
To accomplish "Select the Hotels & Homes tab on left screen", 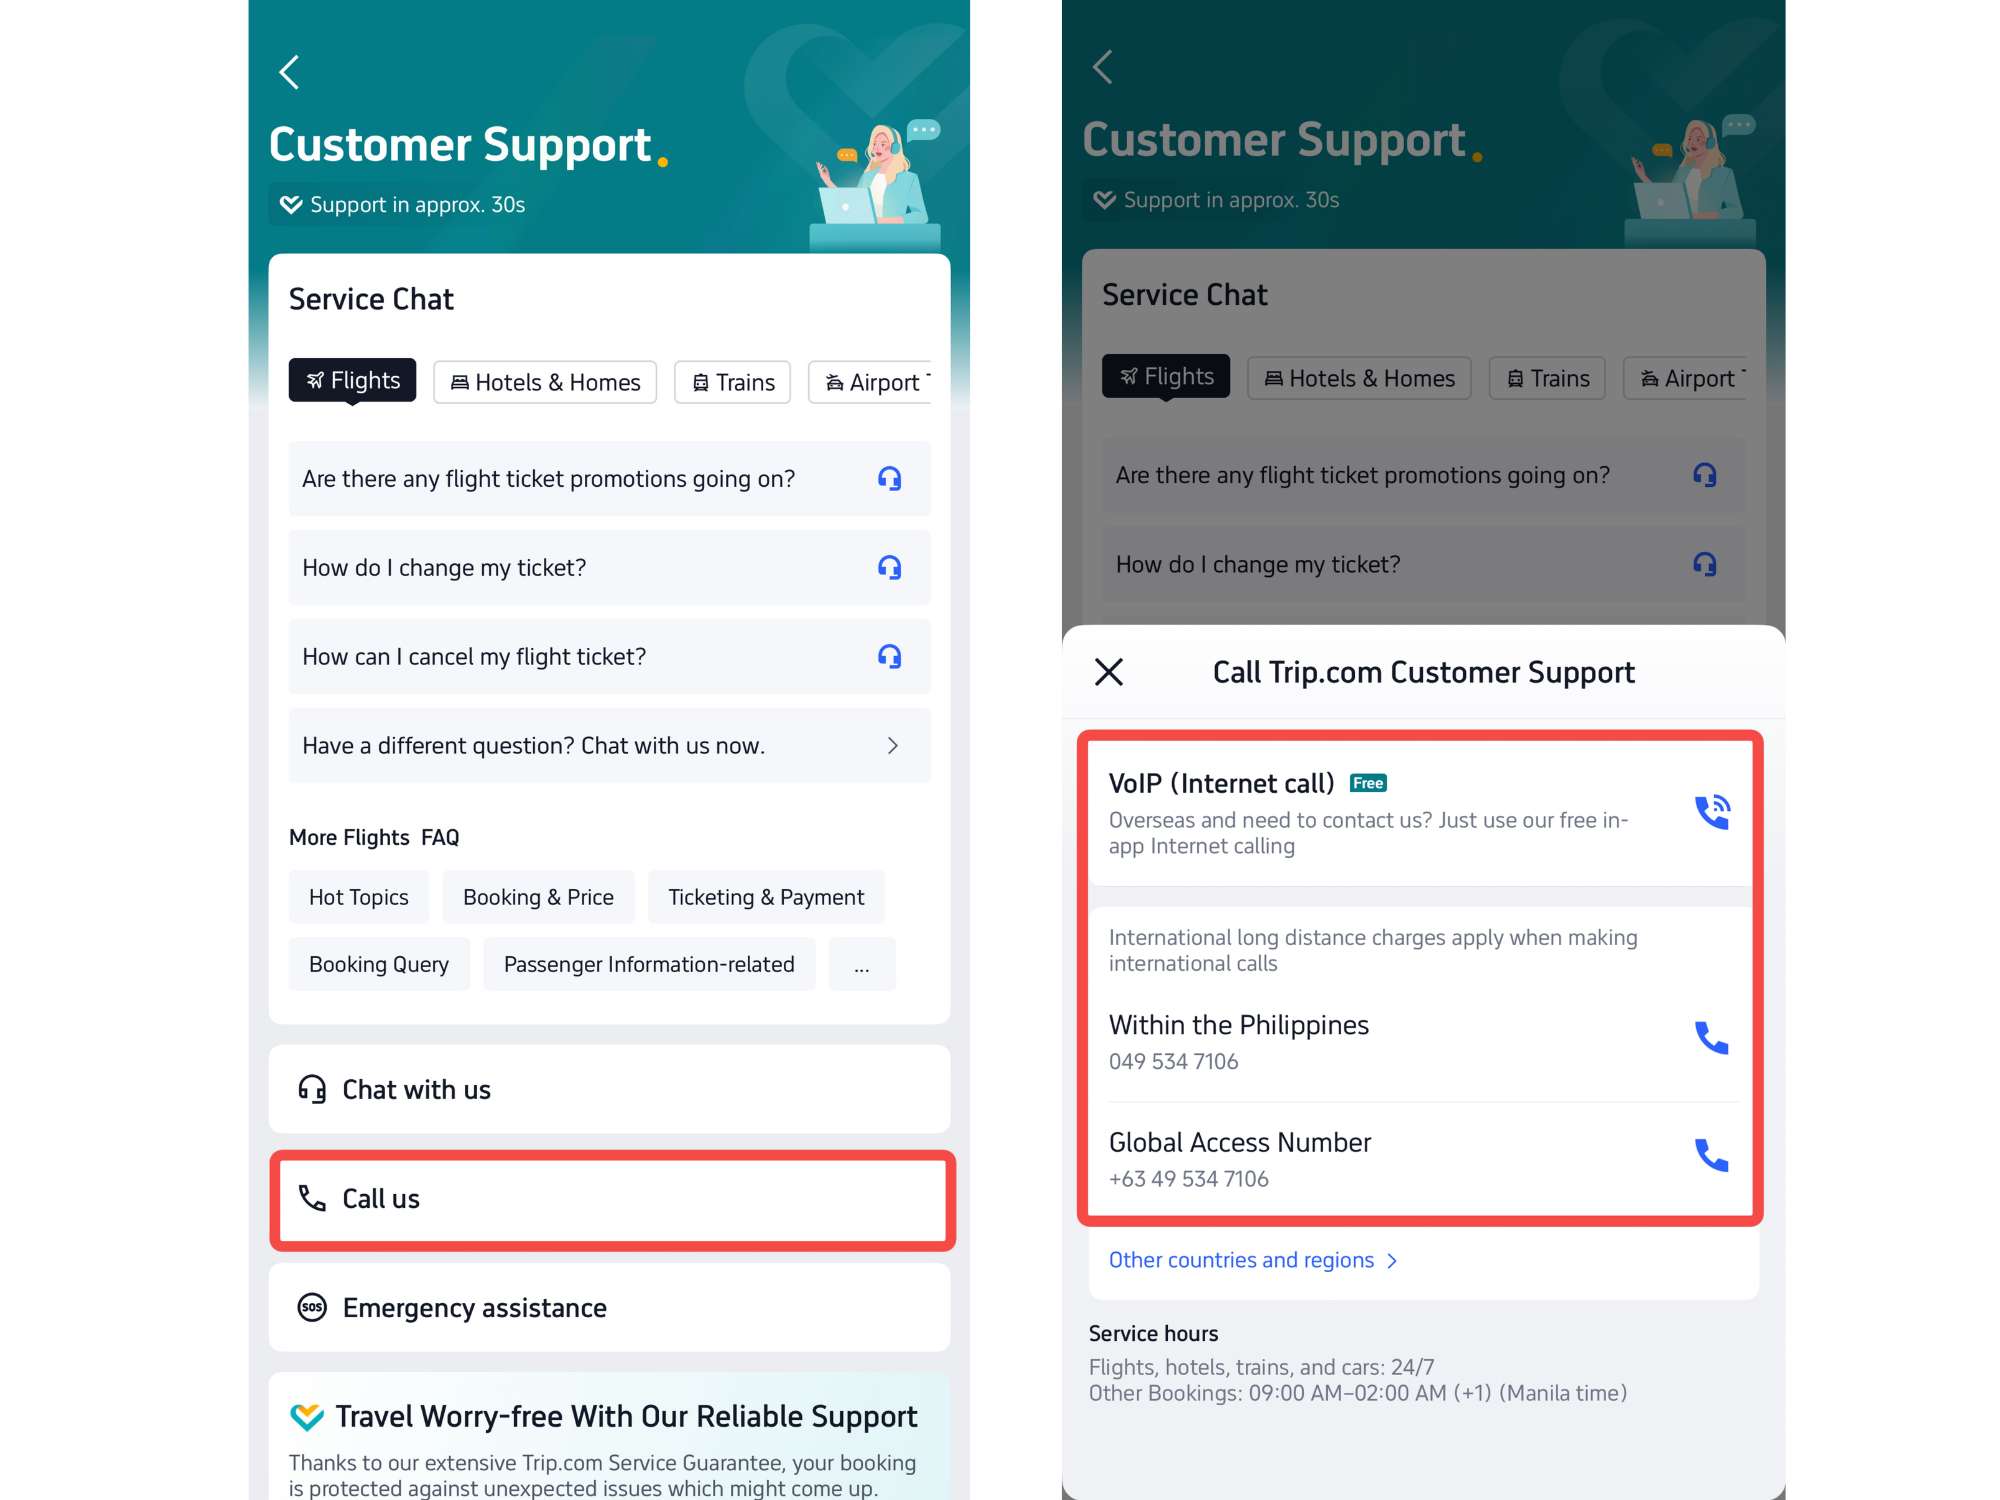I will (x=545, y=382).
